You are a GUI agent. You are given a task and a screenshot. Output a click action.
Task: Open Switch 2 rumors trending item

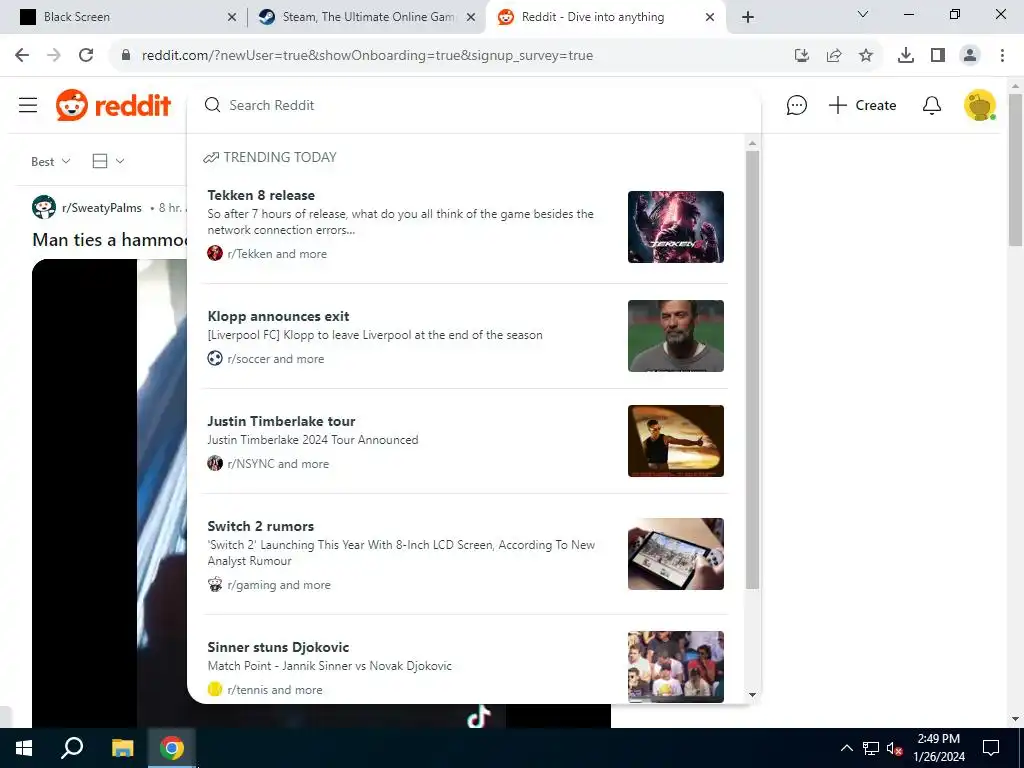point(465,554)
